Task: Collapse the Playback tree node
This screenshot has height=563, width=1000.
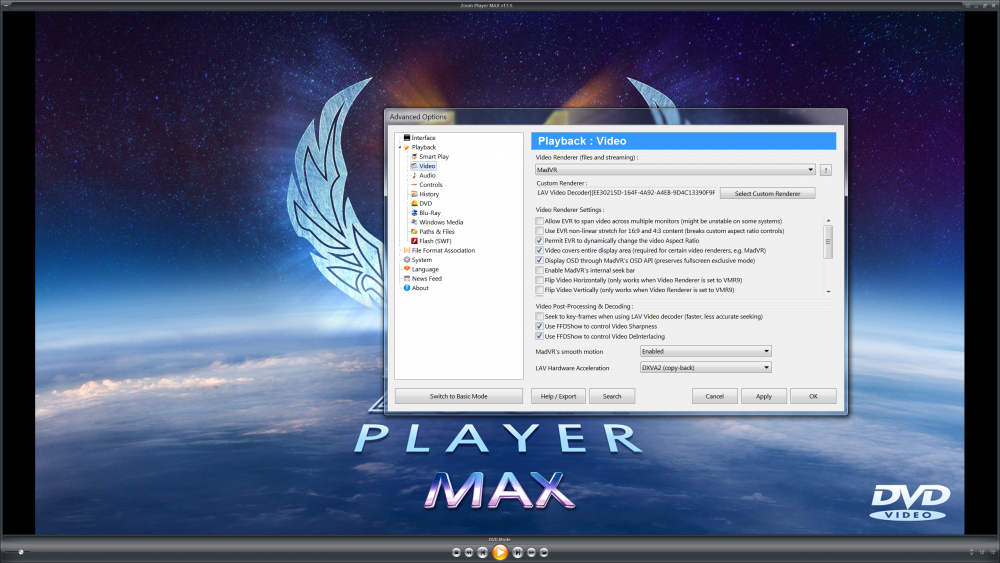Action: coord(400,147)
